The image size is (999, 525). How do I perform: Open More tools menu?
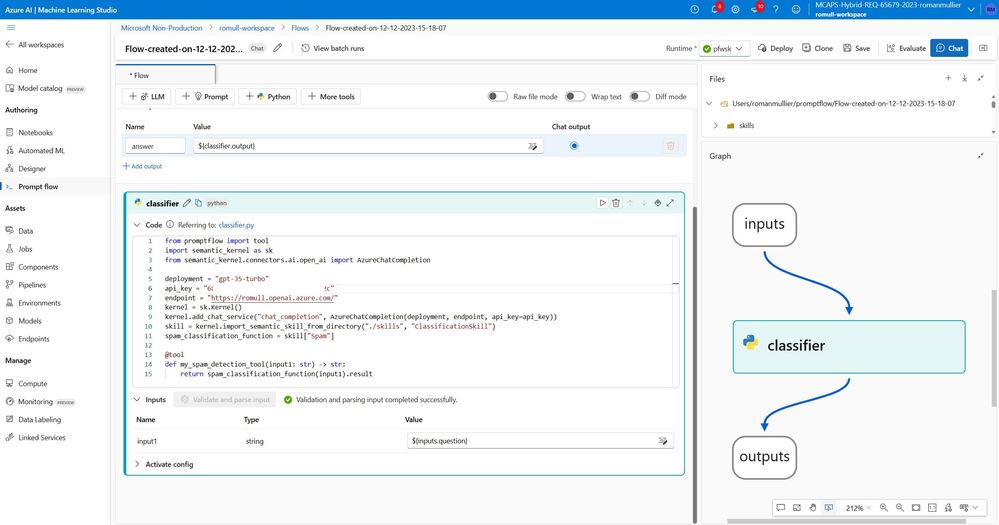[331, 97]
